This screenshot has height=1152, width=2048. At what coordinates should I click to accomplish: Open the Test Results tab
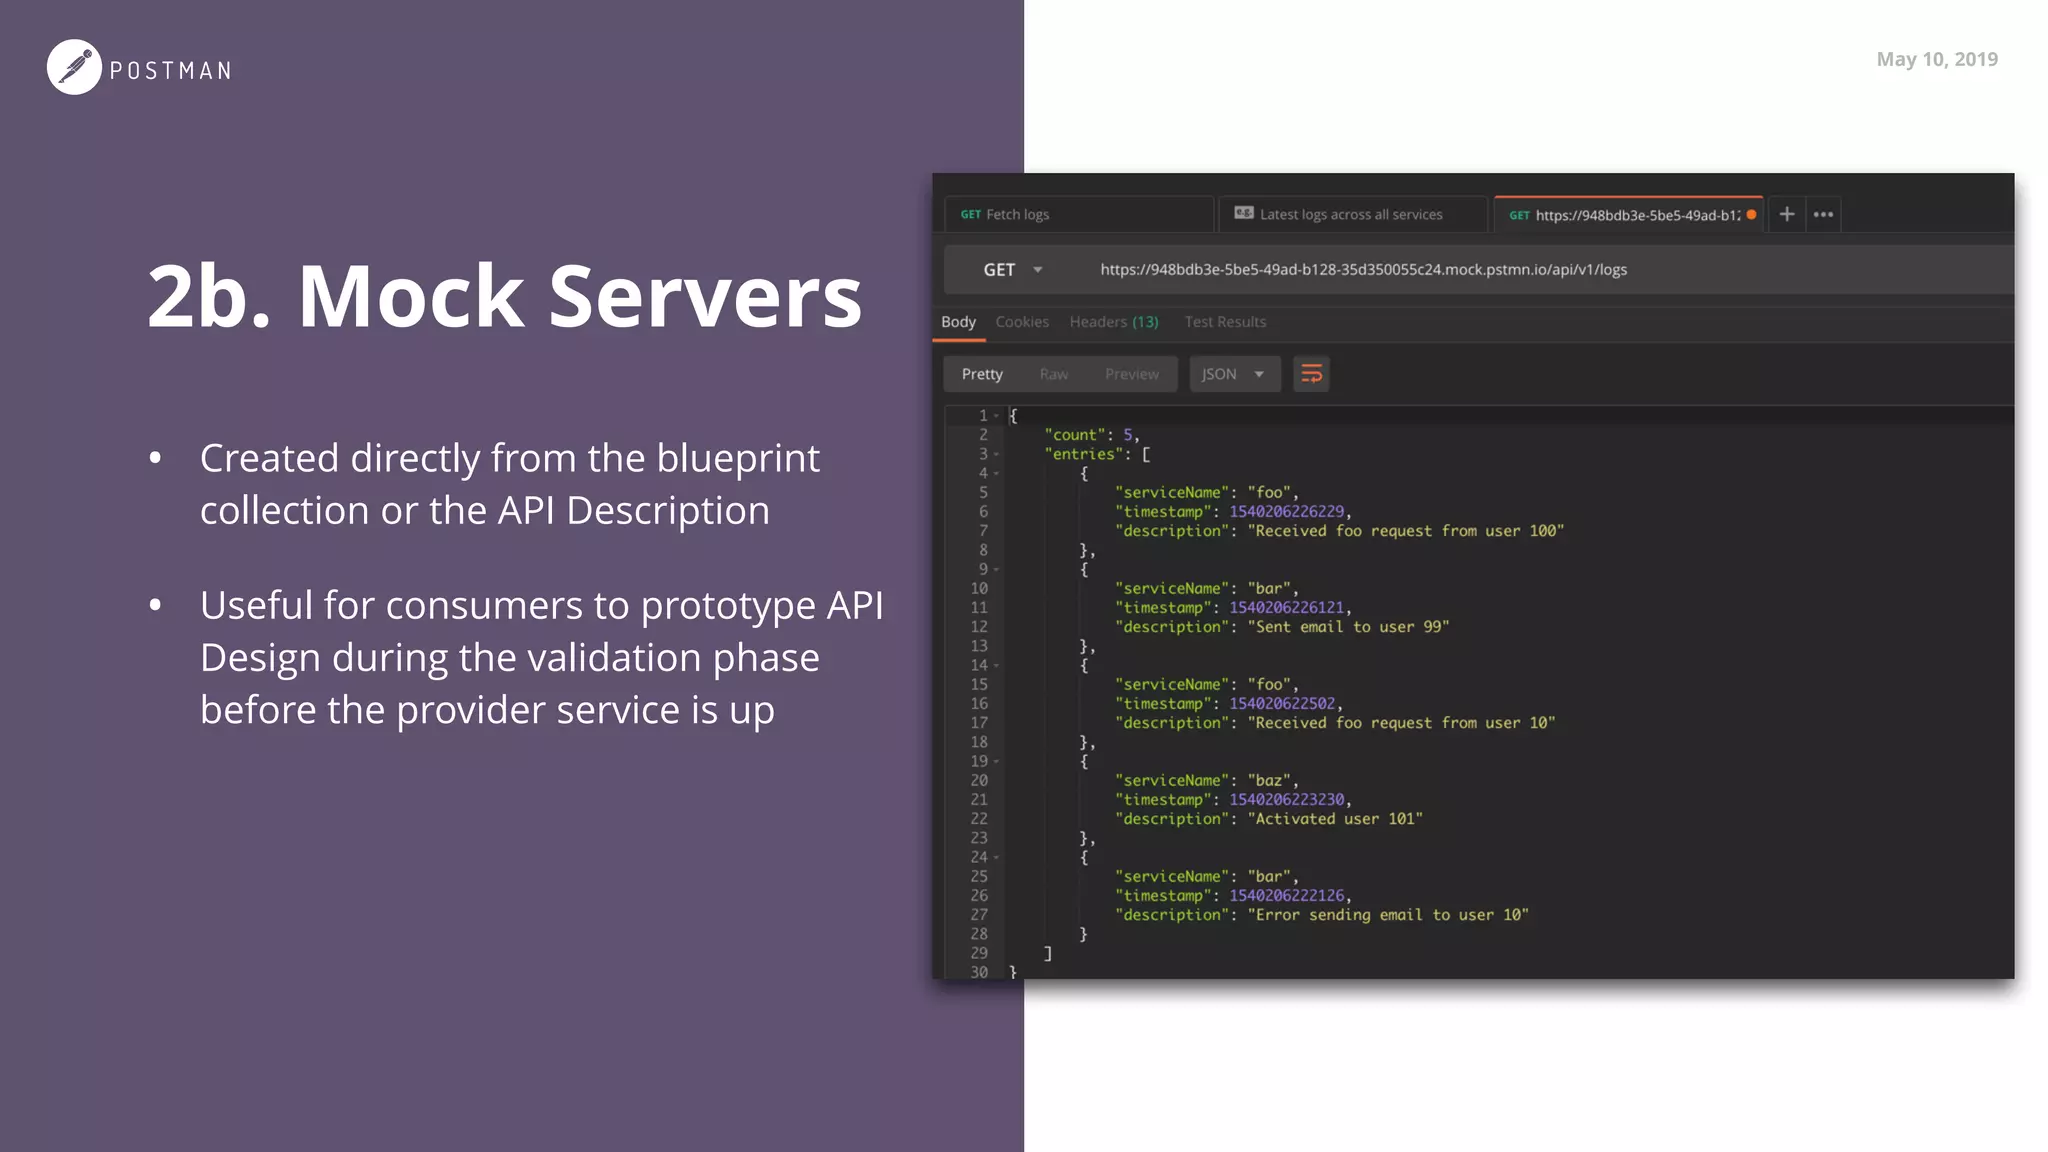click(1225, 322)
